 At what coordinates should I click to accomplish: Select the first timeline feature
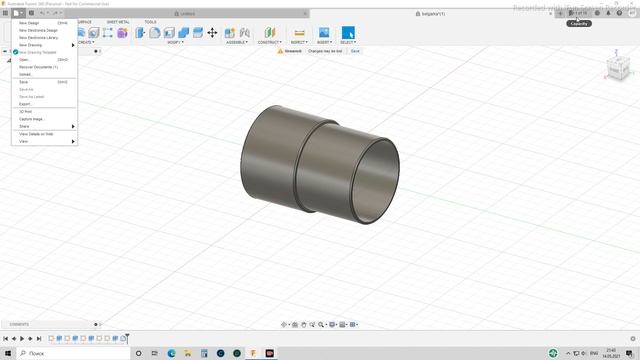point(51,338)
